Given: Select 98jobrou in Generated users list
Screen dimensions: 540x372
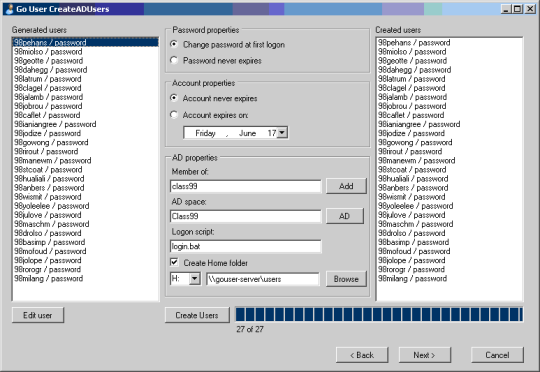Looking at the screenshot, I should (x=85, y=106).
